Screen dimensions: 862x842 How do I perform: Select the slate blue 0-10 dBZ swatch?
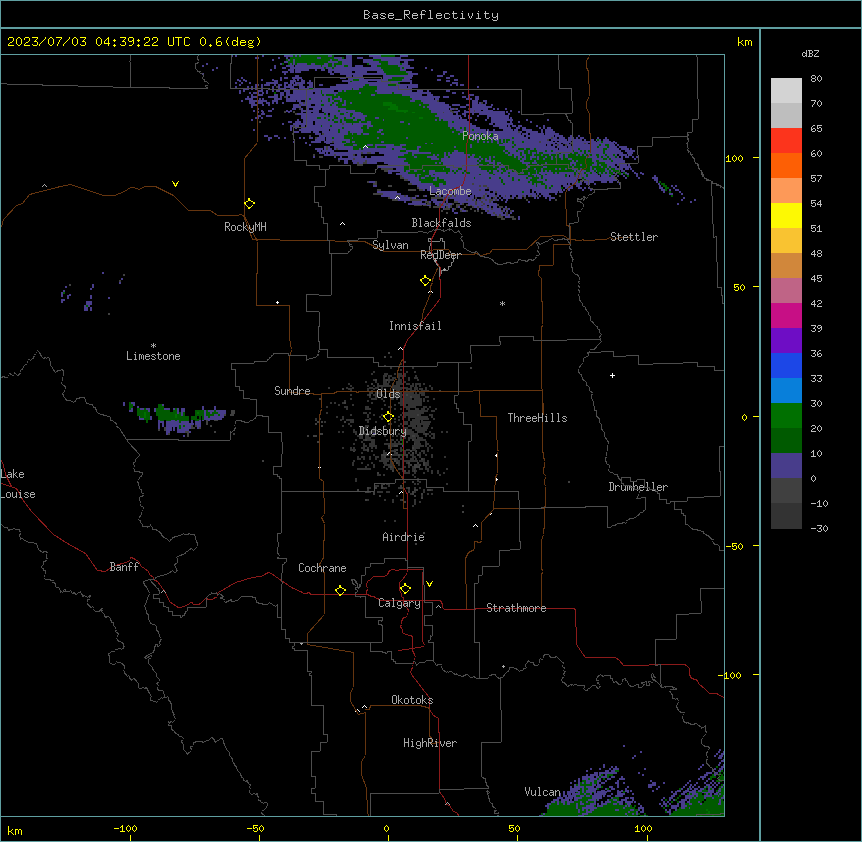point(786,466)
